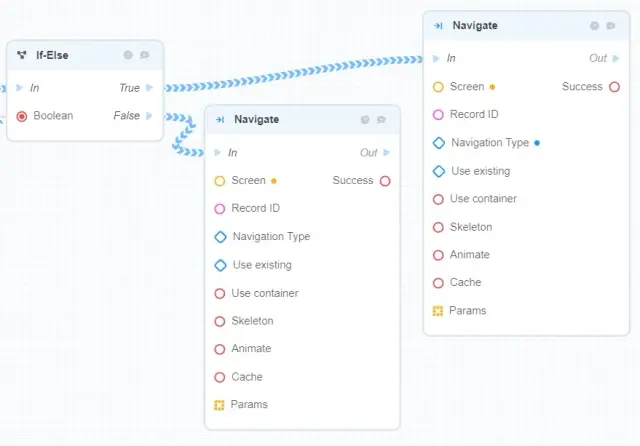Click True output arrow on If-Else node
Screen dimensions: 640x446
[x=150, y=88]
